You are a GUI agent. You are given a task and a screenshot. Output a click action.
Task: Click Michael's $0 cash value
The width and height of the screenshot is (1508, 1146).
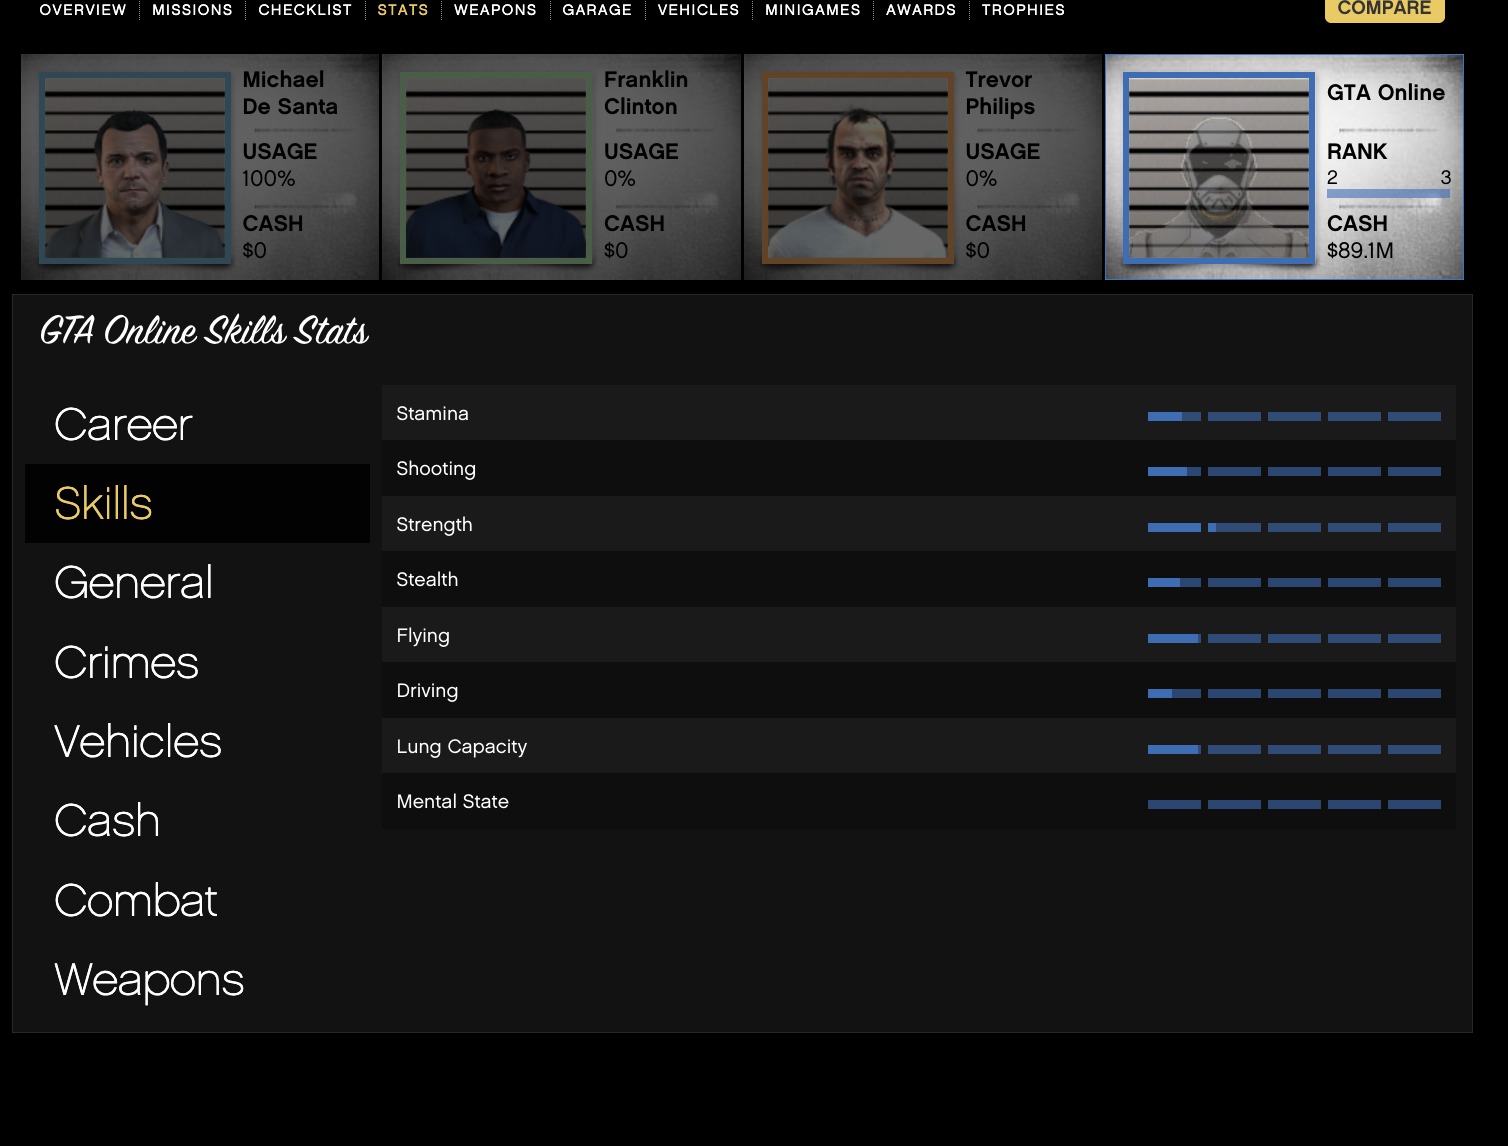[x=255, y=250]
